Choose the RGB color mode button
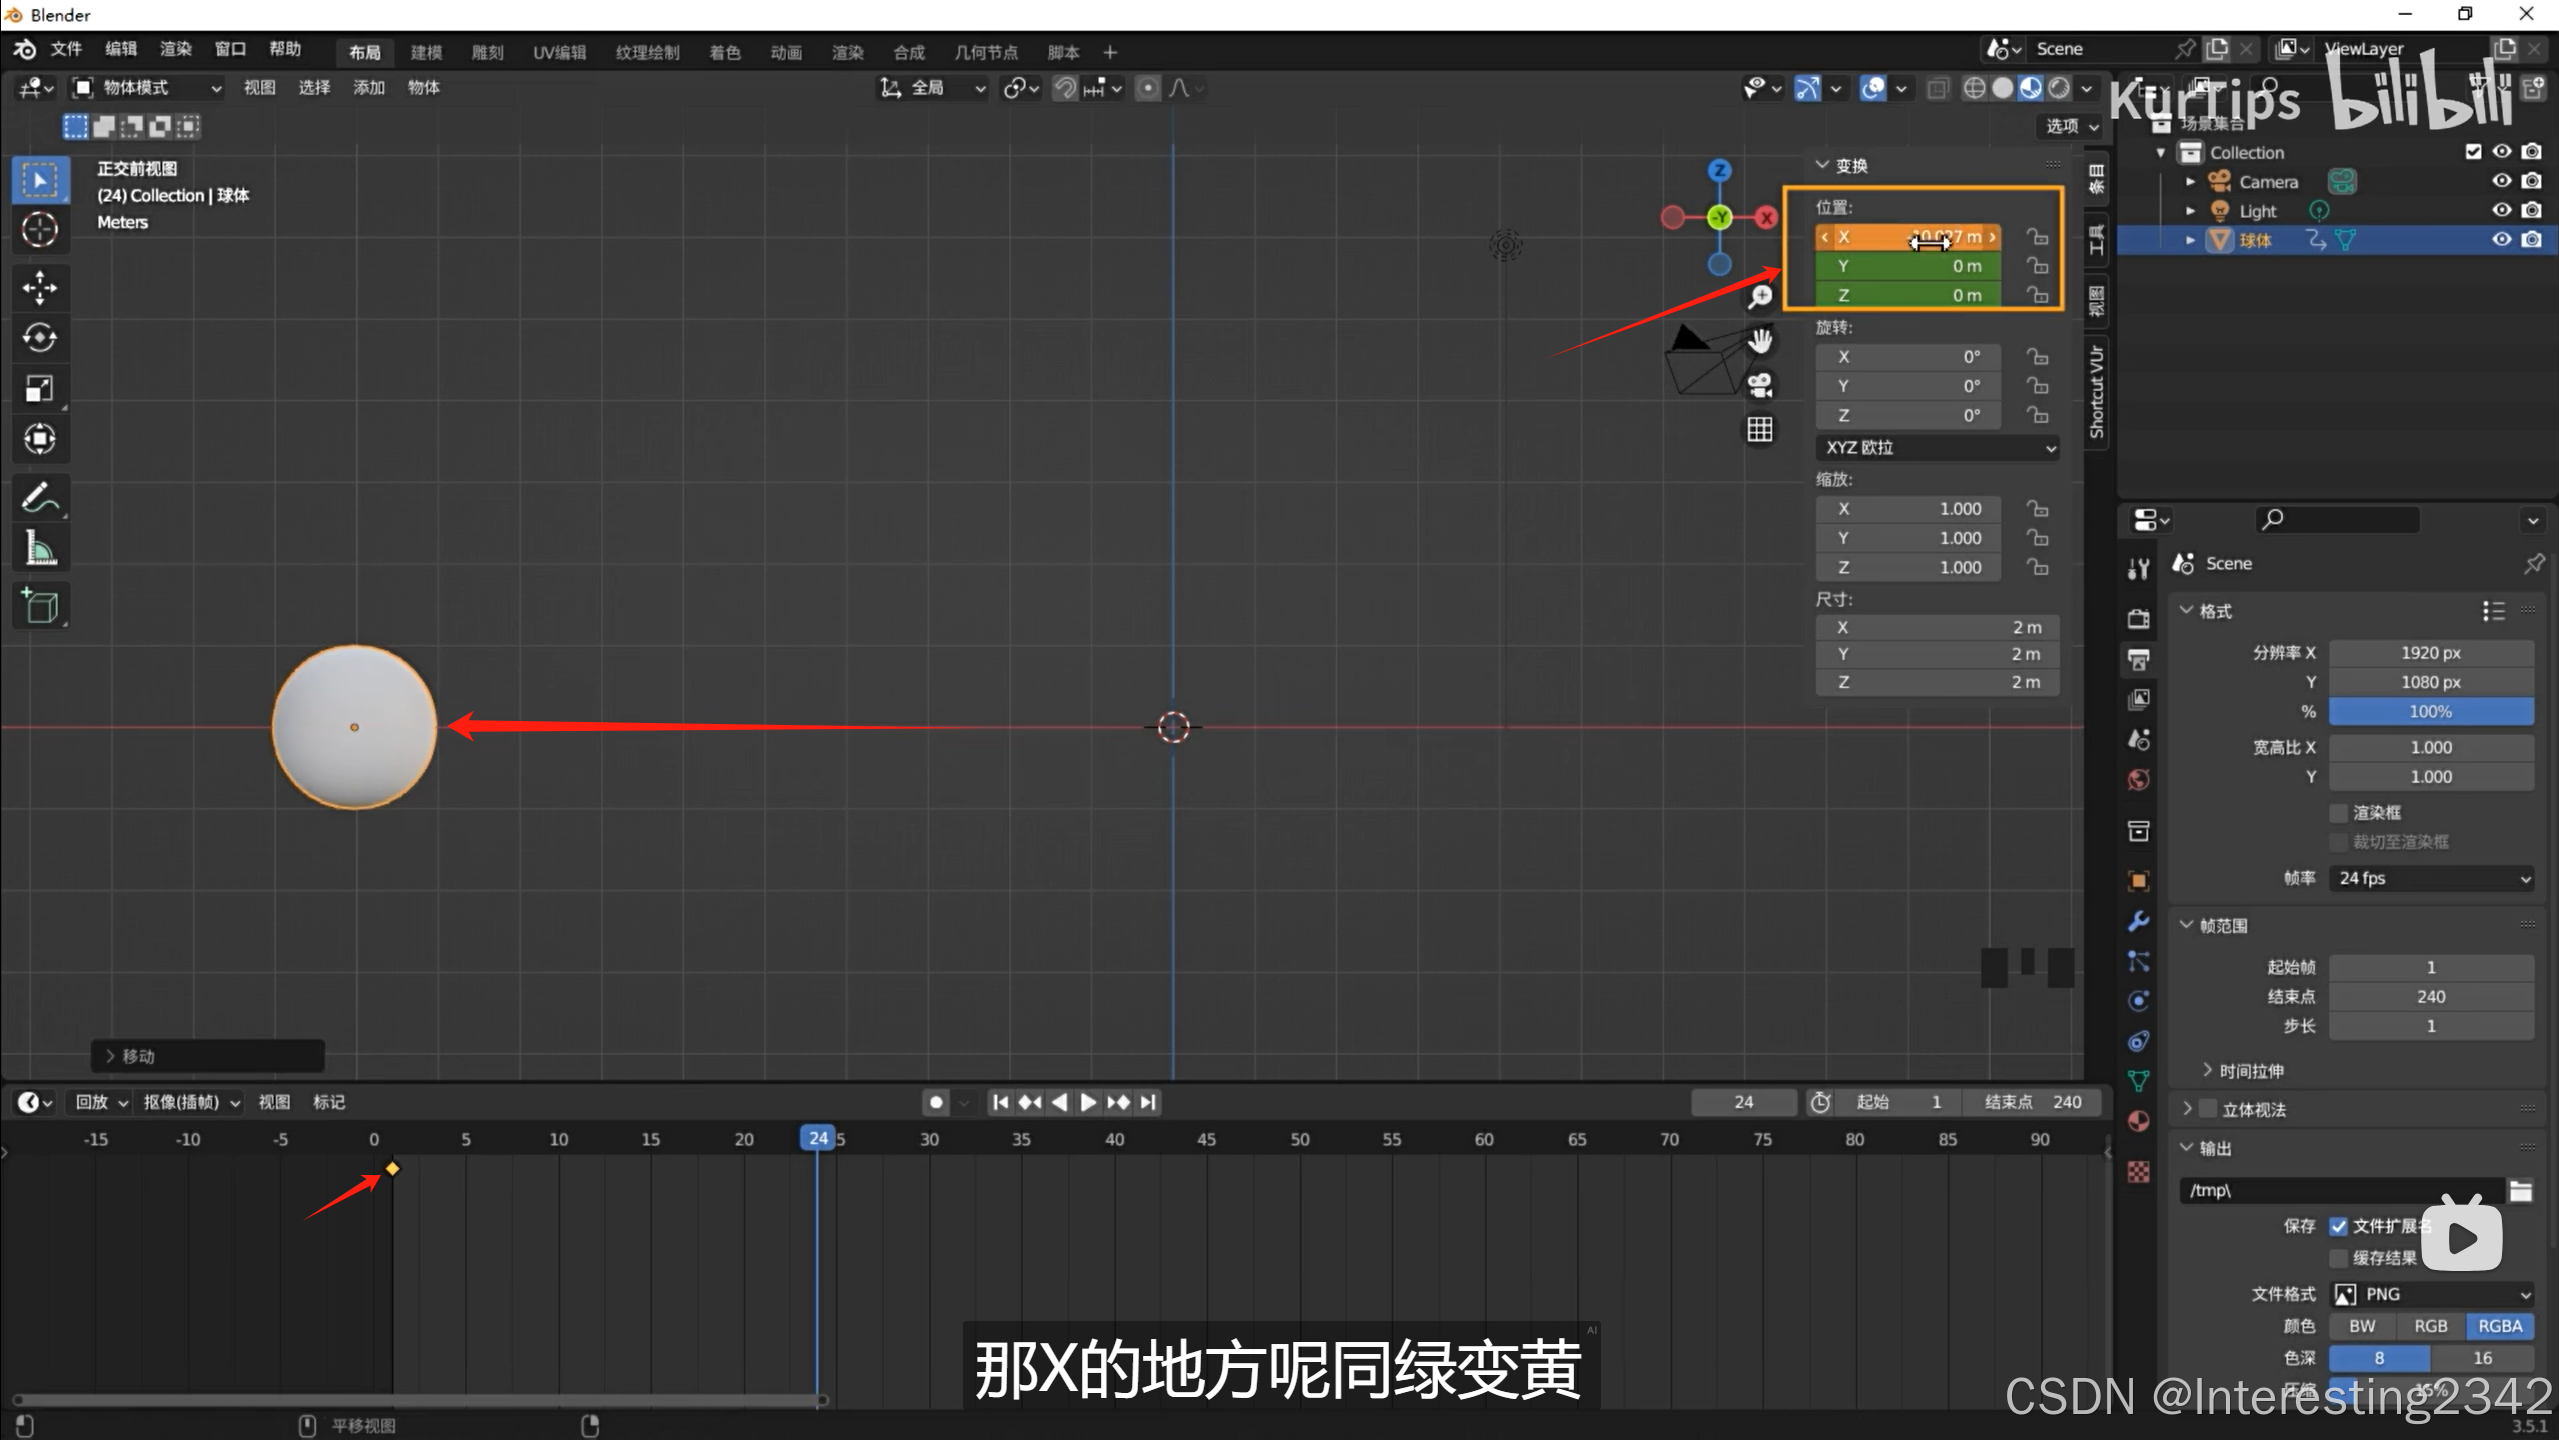Viewport: 2559px width, 1440px height. pyautogui.click(x=2430, y=1326)
